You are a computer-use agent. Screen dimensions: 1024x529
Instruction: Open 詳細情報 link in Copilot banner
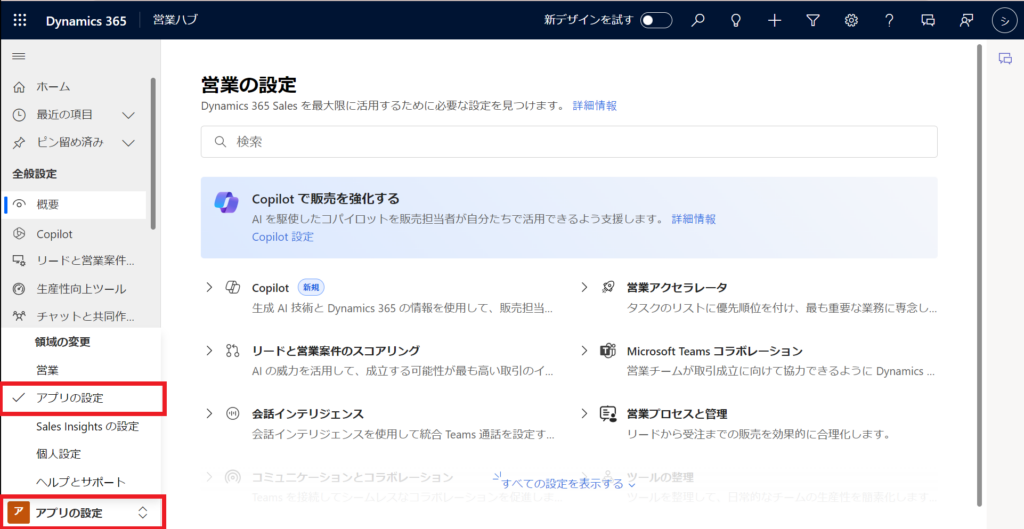pyautogui.click(x=694, y=219)
